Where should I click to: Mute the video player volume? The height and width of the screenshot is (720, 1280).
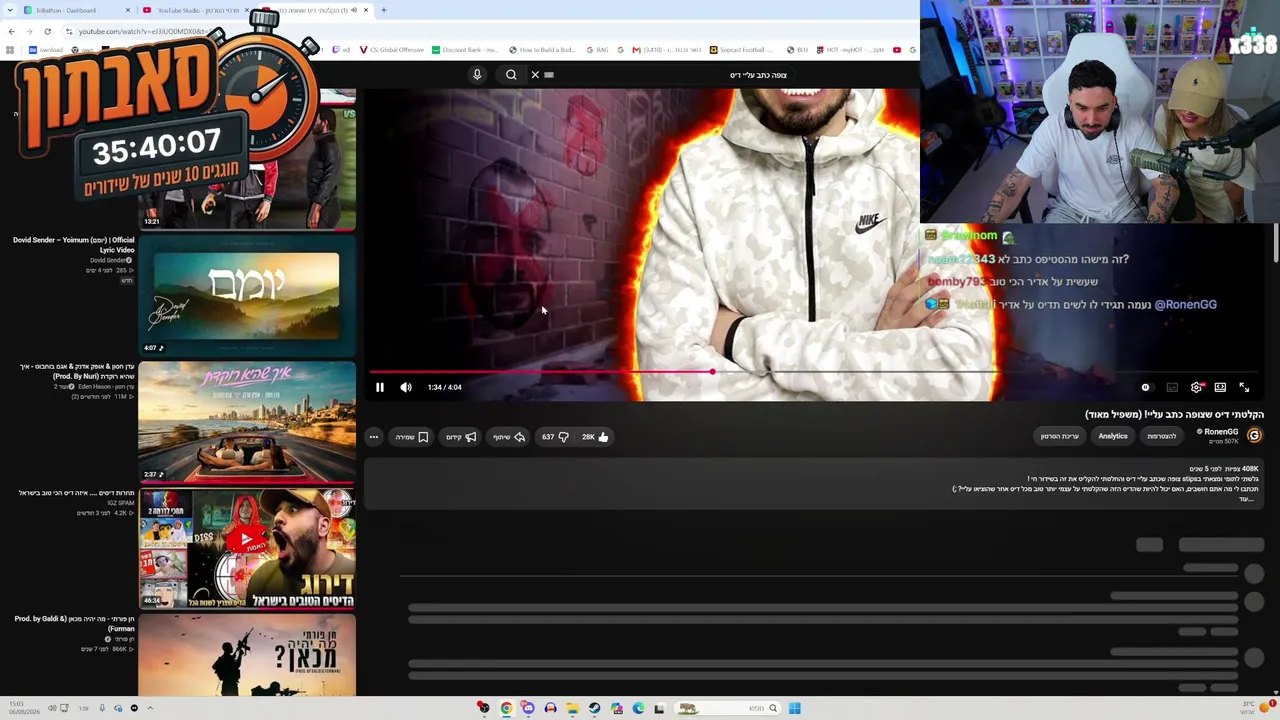[406, 387]
